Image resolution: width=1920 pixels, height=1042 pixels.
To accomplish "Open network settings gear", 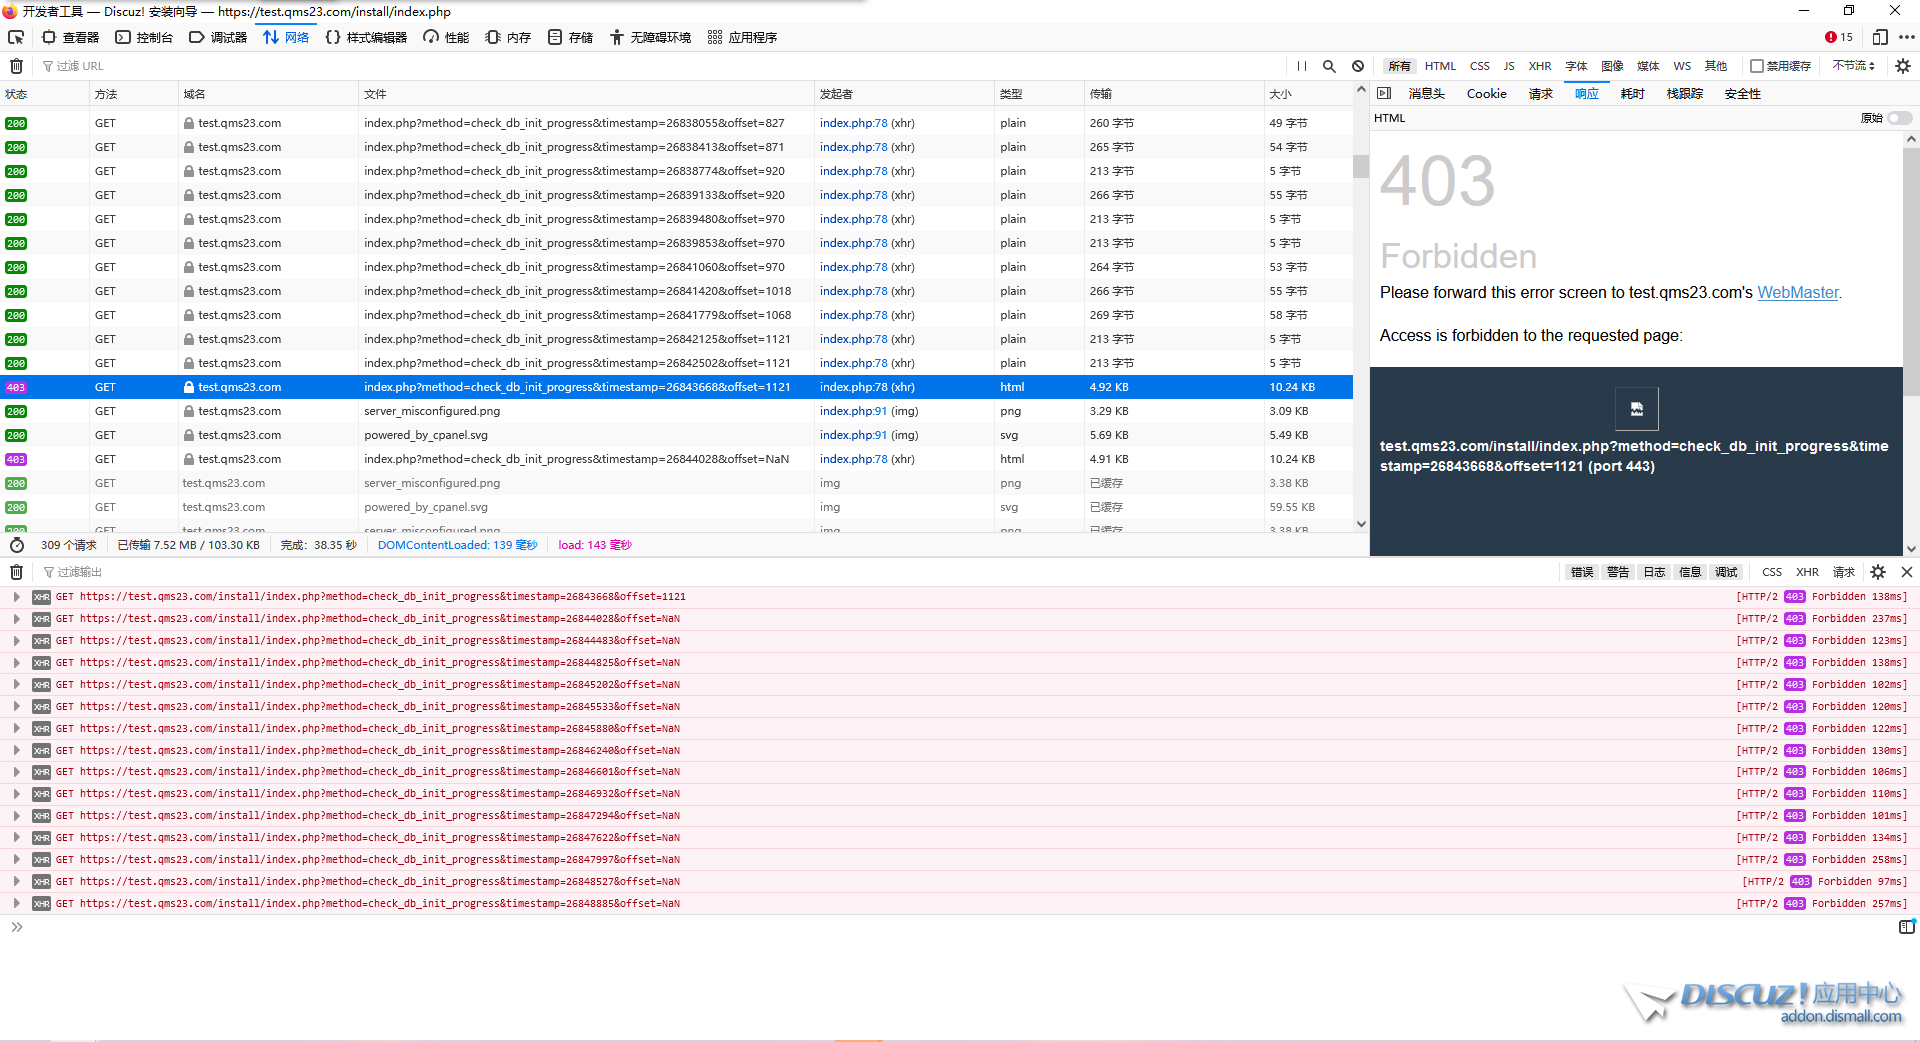I will click(x=1902, y=66).
